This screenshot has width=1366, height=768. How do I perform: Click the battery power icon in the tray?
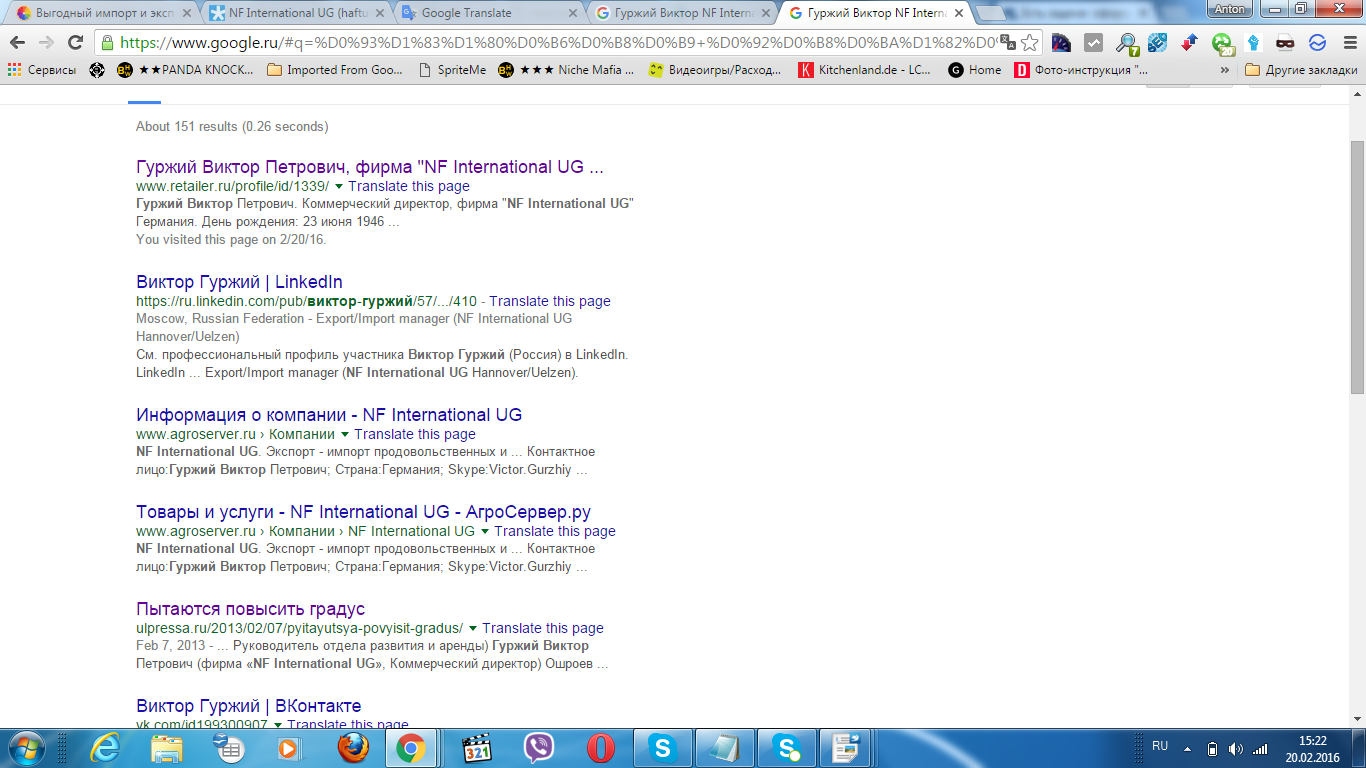click(1212, 748)
